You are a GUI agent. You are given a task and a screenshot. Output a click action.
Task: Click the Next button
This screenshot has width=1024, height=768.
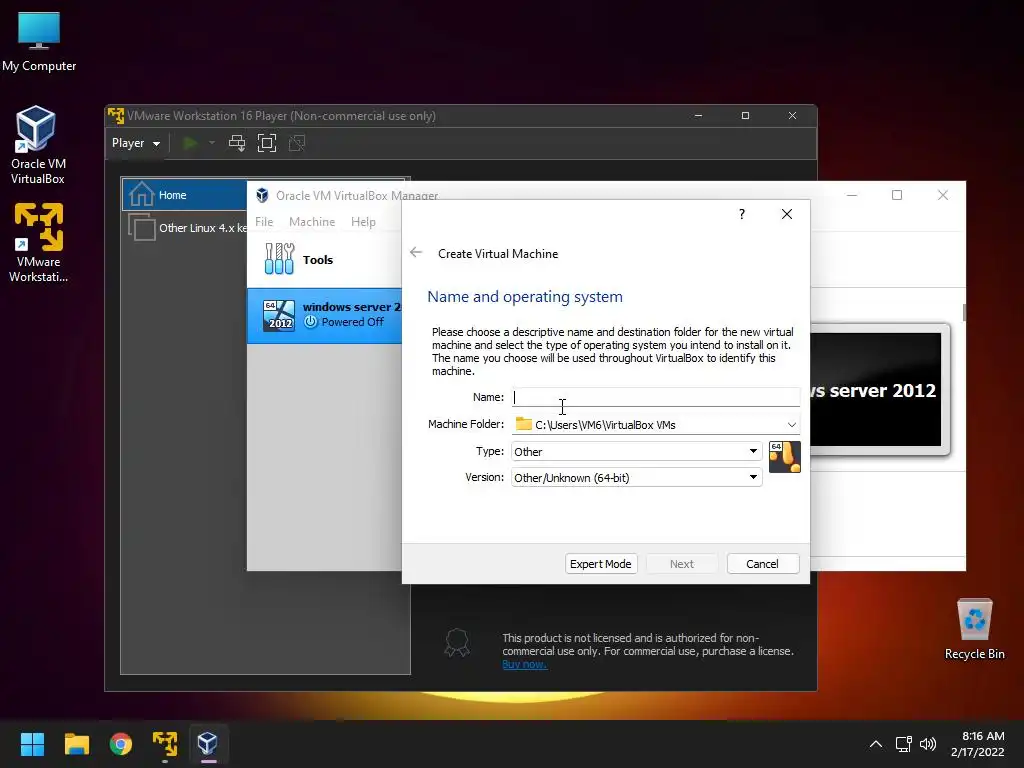pos(682,564)
